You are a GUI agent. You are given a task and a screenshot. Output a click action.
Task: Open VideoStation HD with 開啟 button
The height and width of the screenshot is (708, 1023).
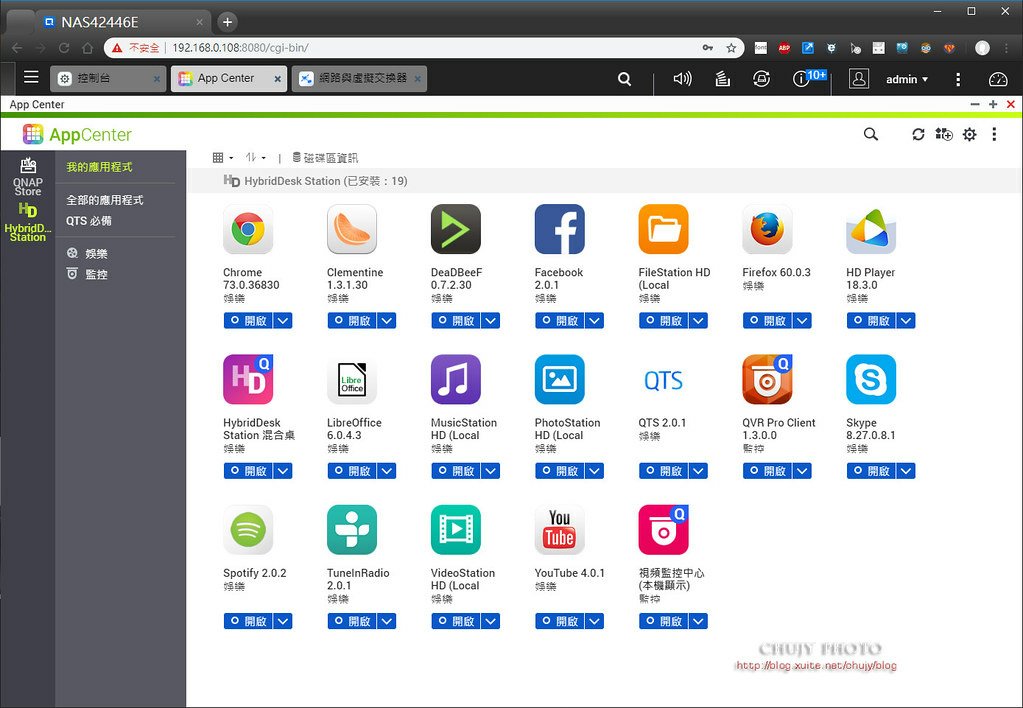pos(455,621)
